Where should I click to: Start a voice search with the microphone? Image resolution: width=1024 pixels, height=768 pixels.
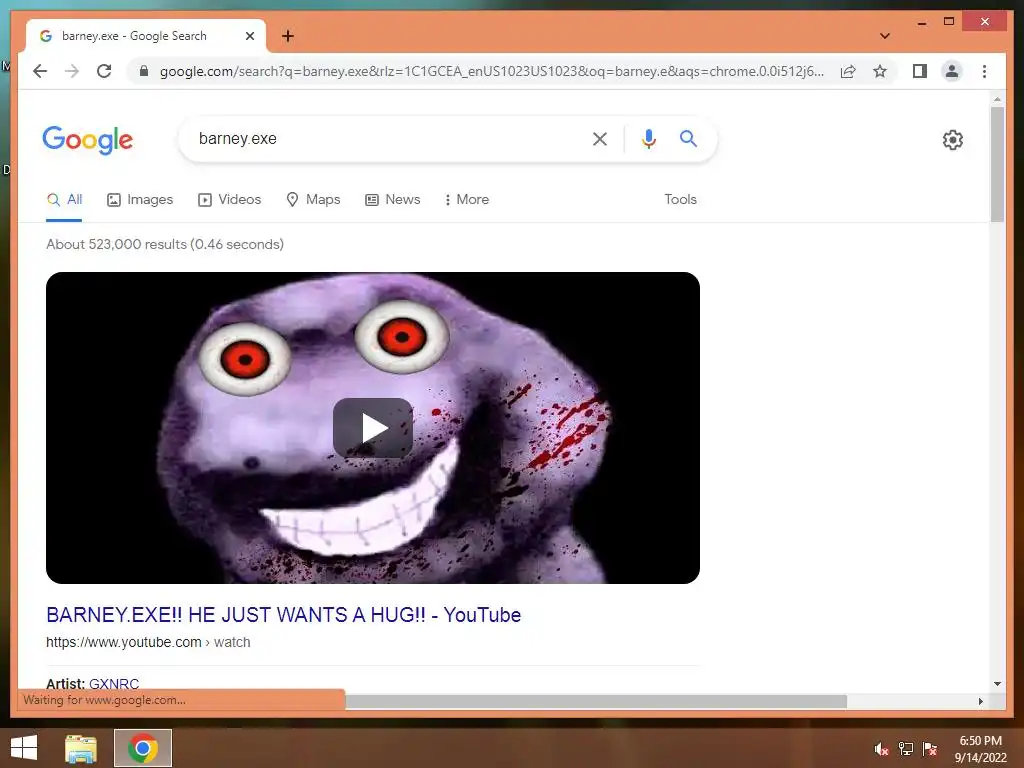[648, 138]
